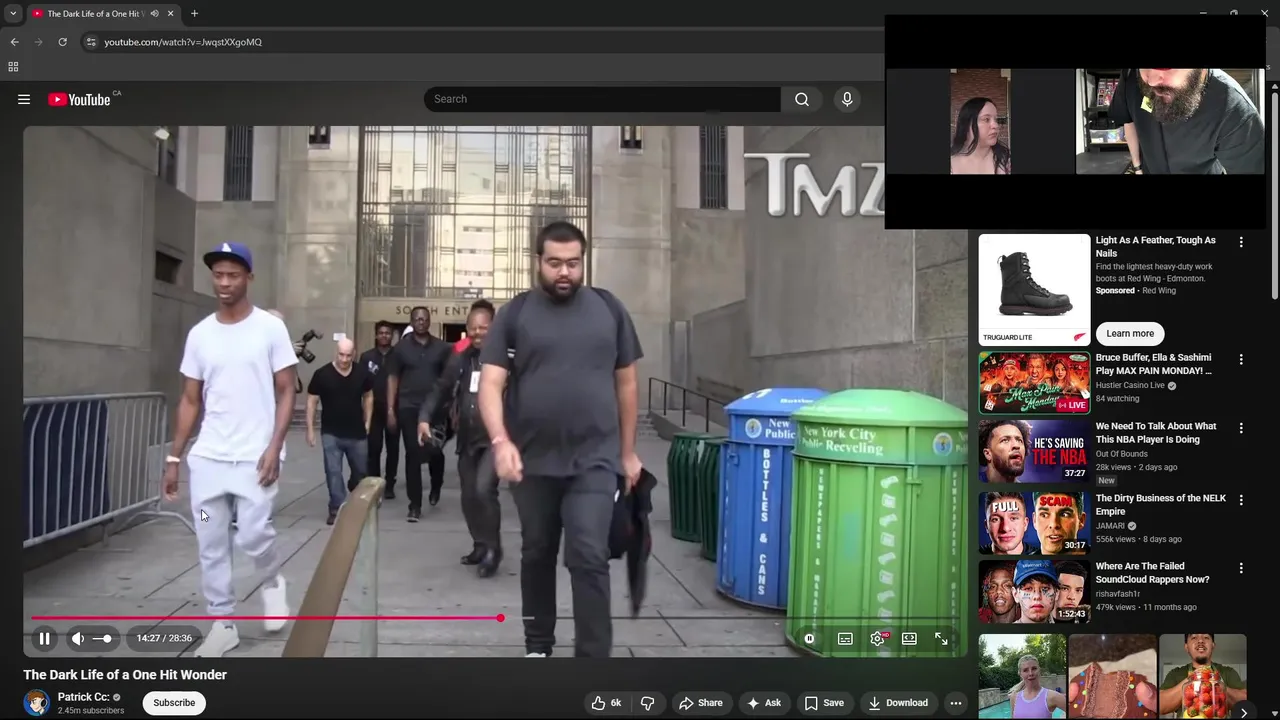The image size is (1280, 720).
Task: Open options for the Red Wing ad
Action: (1241, 242)
